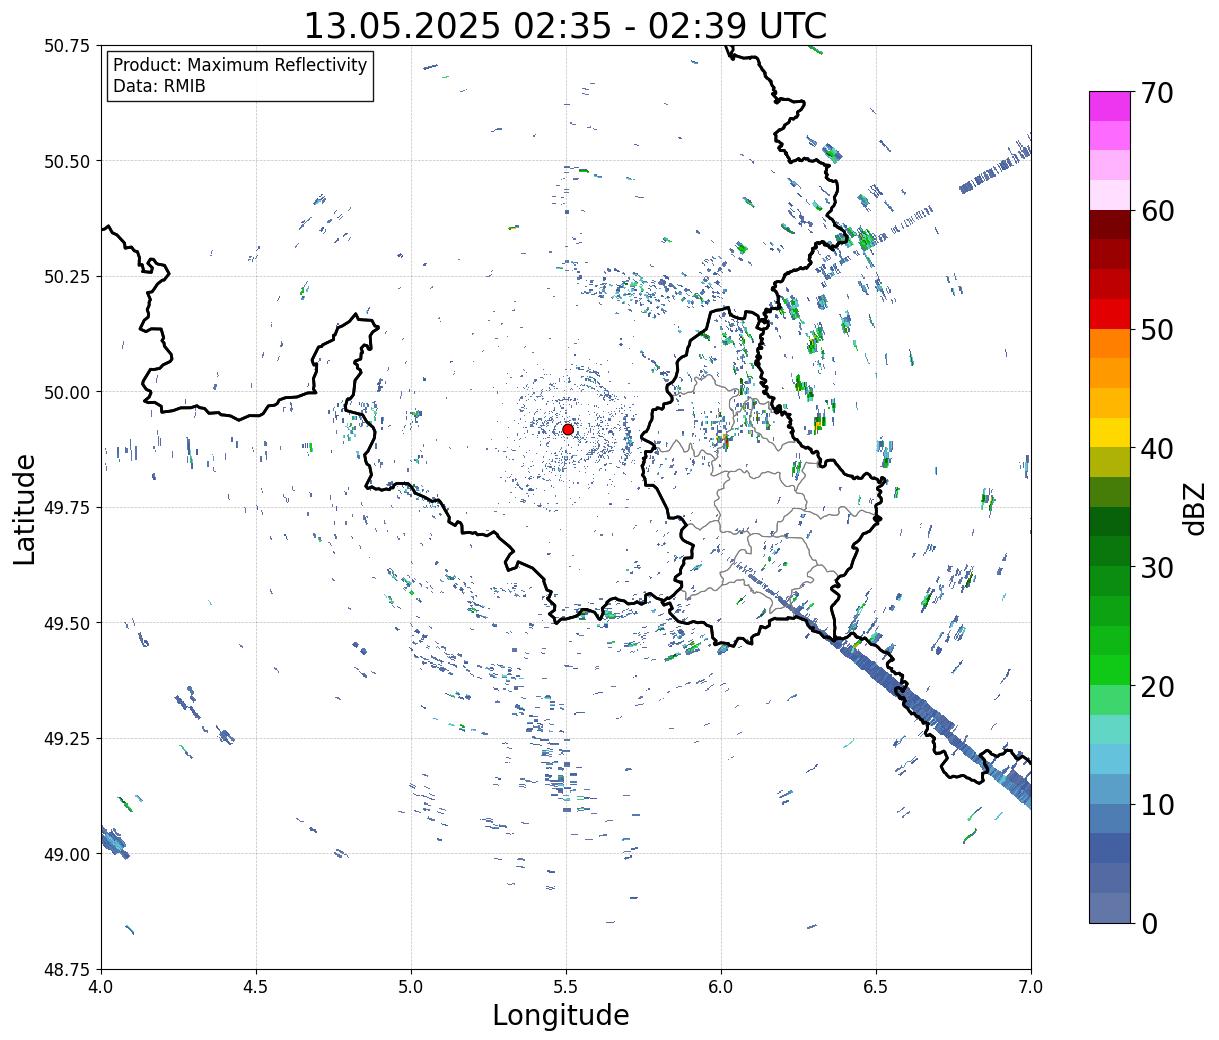Screen dimensions: 1219x1040
Task: Click the longitude tick label 6.0
Action: click(x=721, y=986)
